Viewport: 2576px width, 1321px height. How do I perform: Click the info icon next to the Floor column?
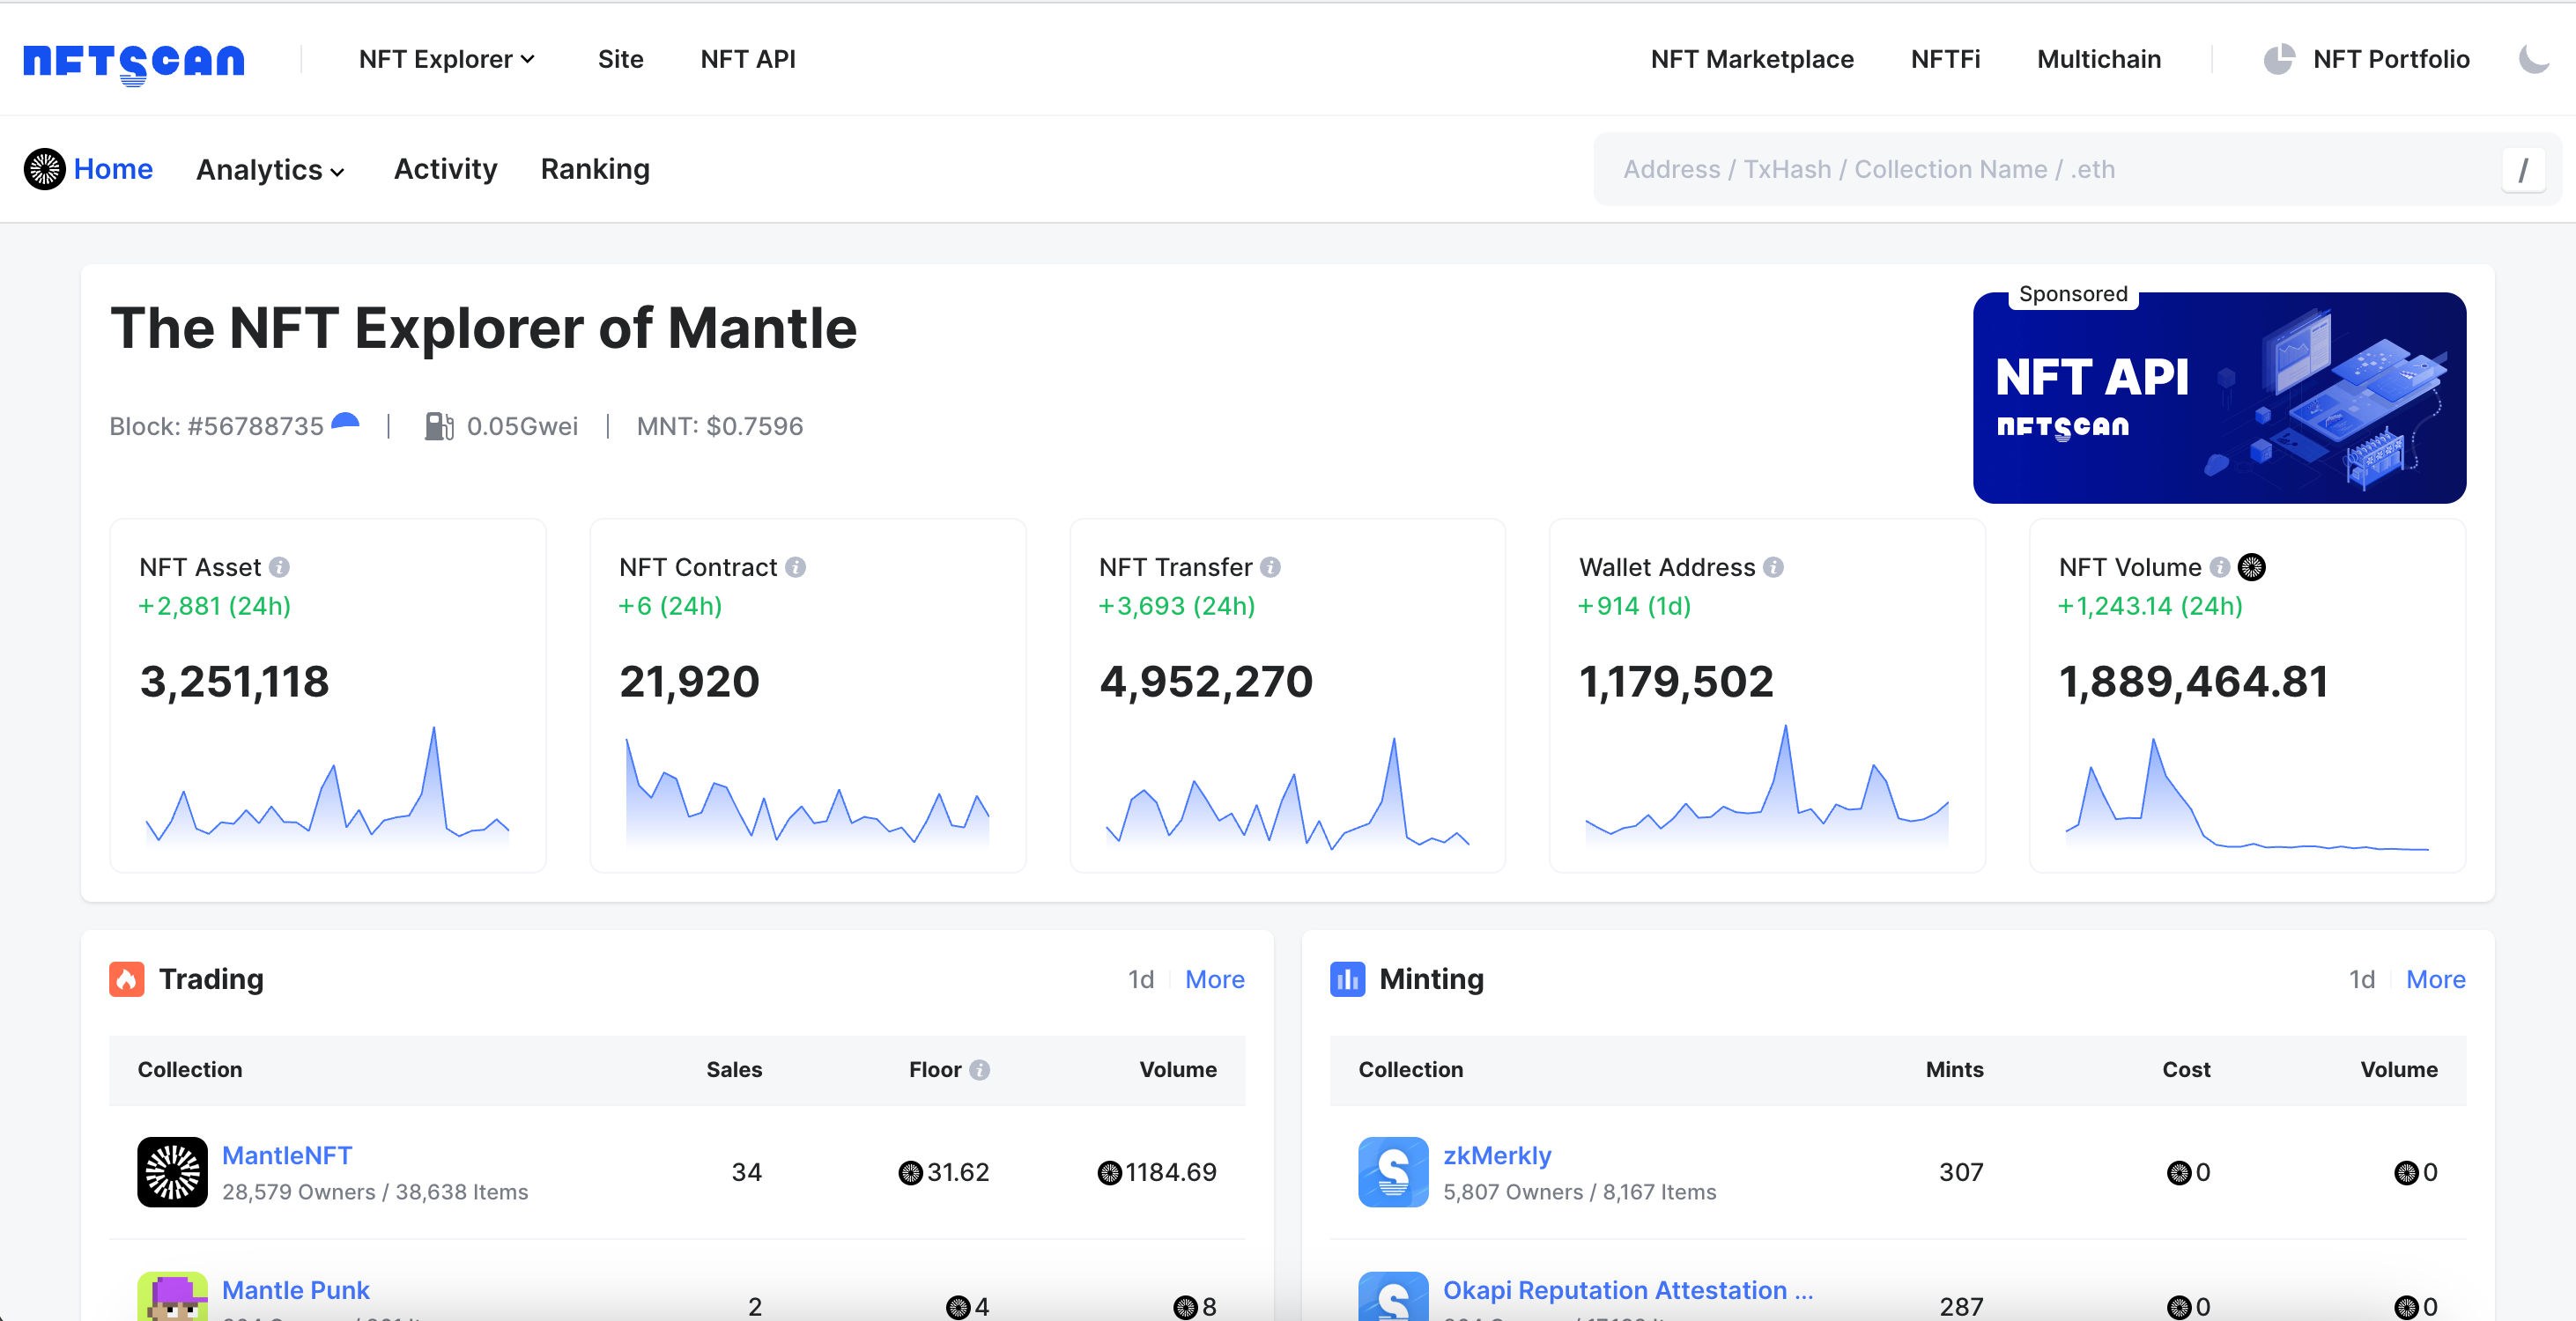[x=981, y=1069]
